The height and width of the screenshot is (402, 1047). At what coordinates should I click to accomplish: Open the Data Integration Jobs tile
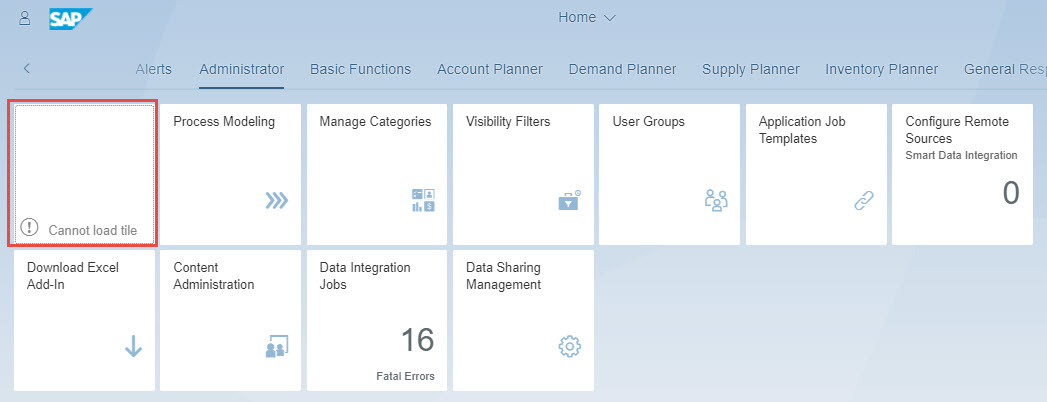click(x=377, y=321)
